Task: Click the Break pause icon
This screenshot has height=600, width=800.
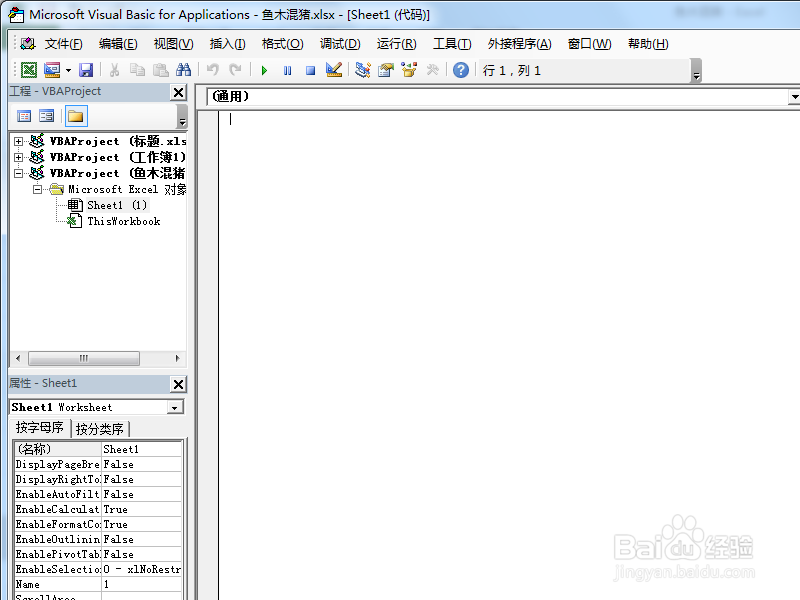Action: [x=287, y=70]
